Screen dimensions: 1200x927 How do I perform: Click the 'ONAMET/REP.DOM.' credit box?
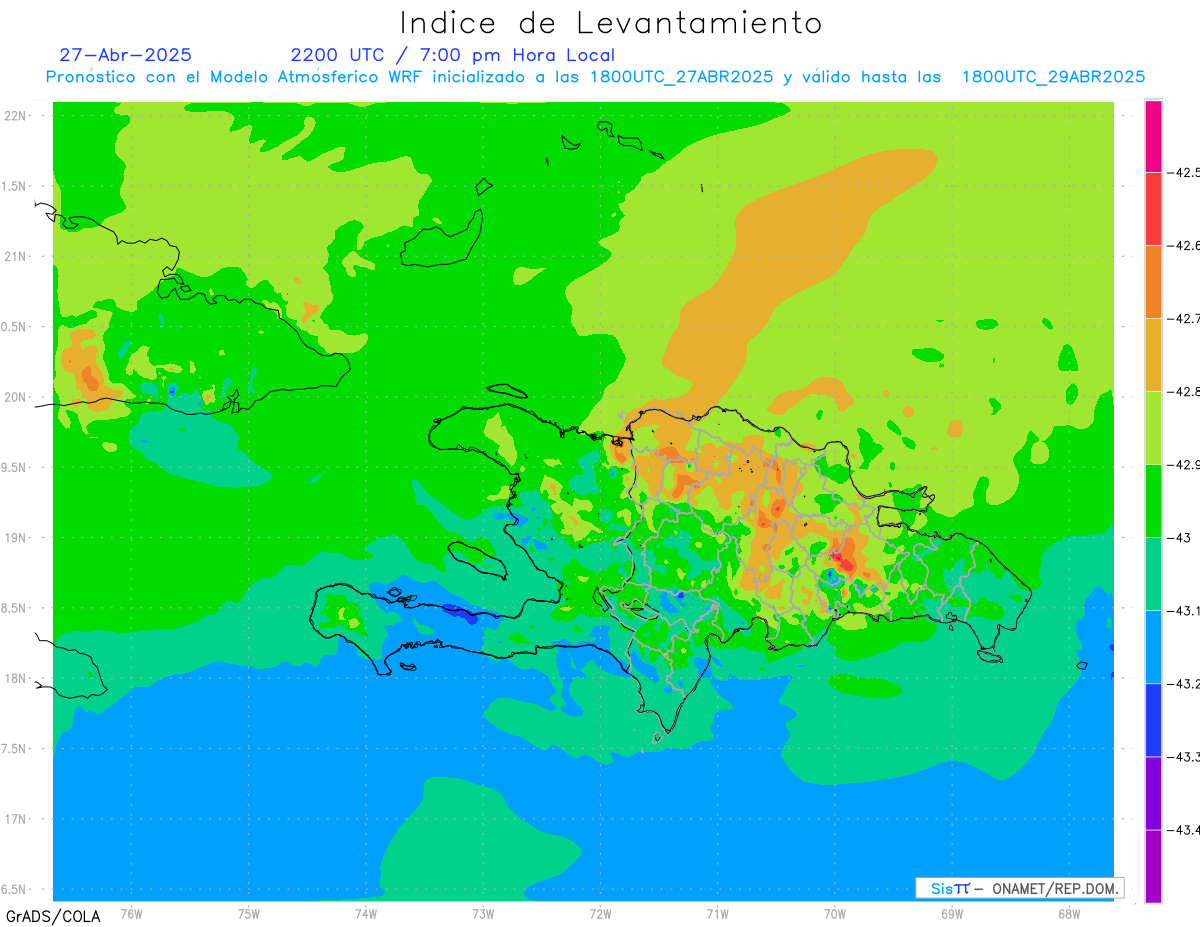point(1019,888)
